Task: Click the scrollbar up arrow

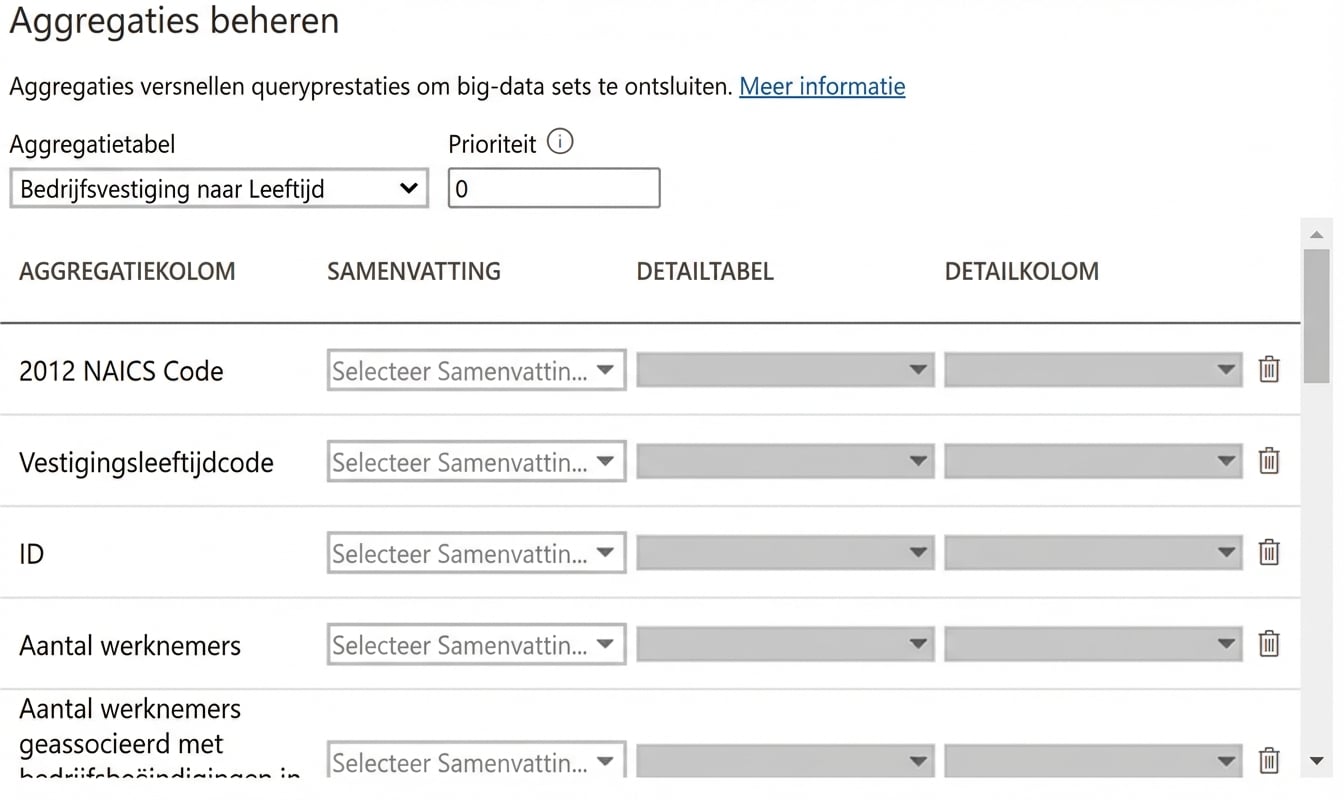Action: point(1318,233)
